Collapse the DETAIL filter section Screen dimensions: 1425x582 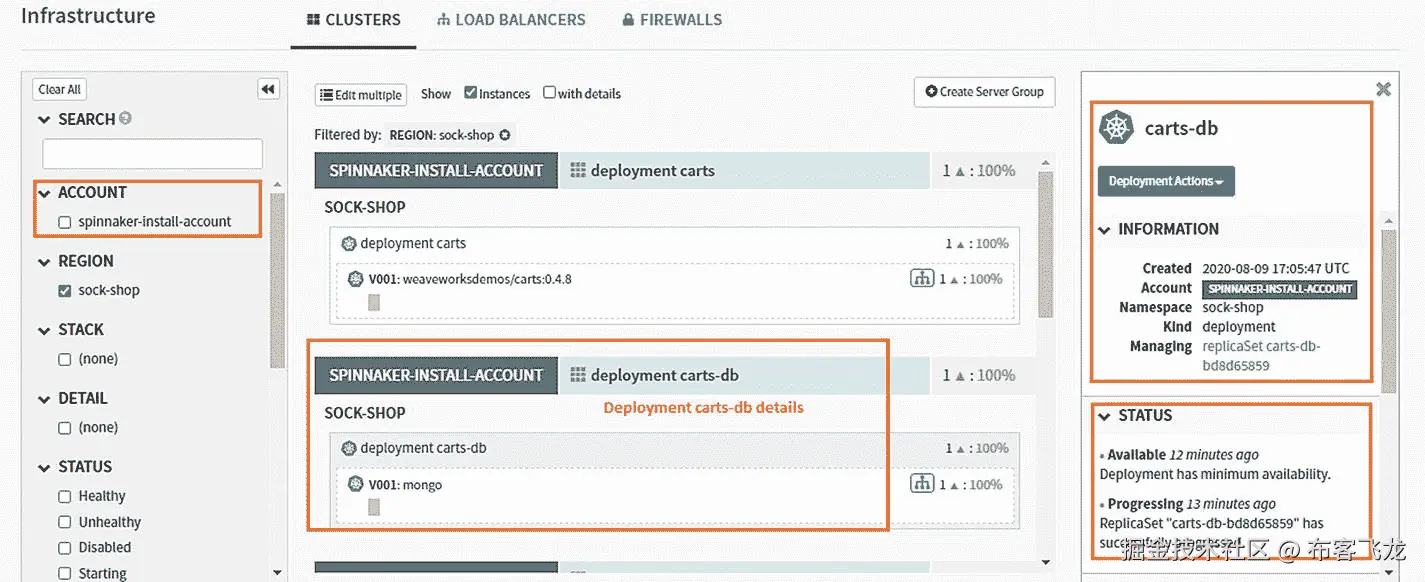tap(44, 398)
